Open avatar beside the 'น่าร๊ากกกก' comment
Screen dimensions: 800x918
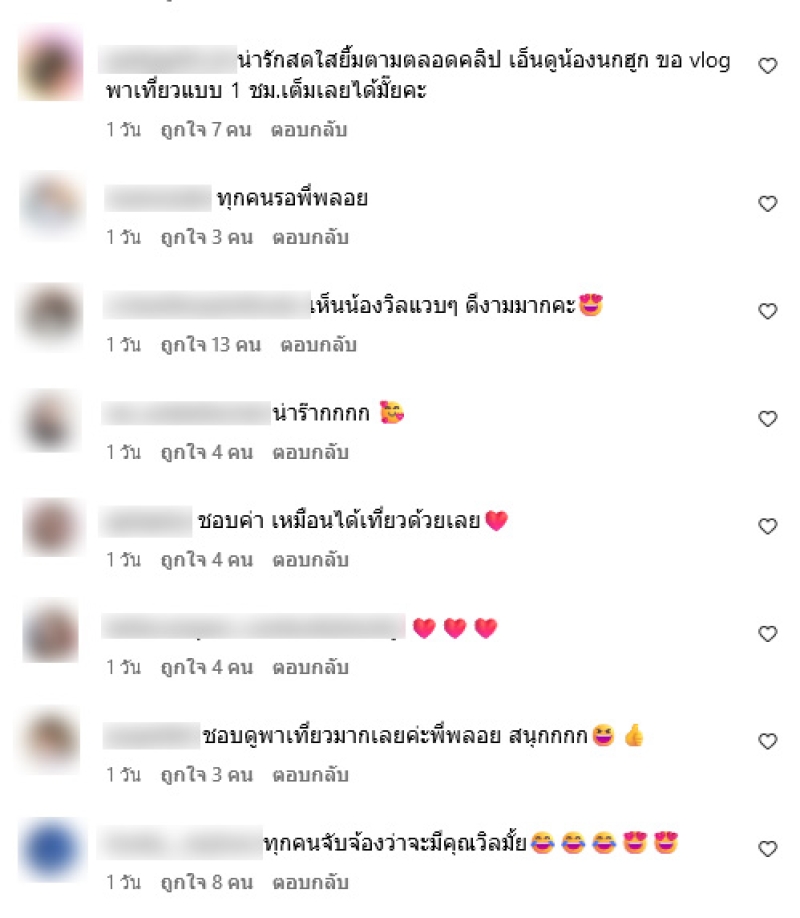coord(50,420)
